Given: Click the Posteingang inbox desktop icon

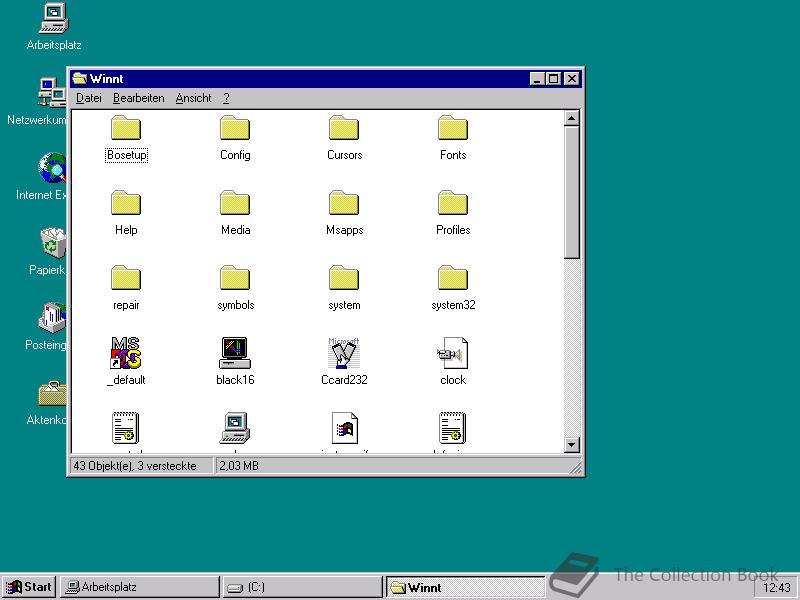Looking at the screenshot, I should 52,317.
